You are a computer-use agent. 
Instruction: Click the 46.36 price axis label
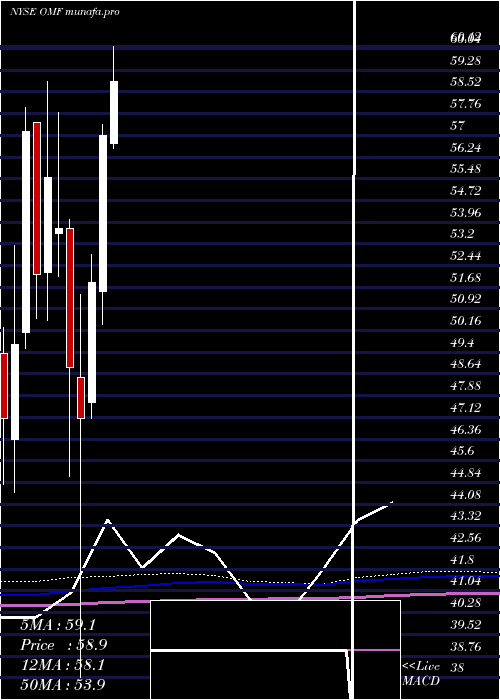pyautogui.click(x=465, y=429)
